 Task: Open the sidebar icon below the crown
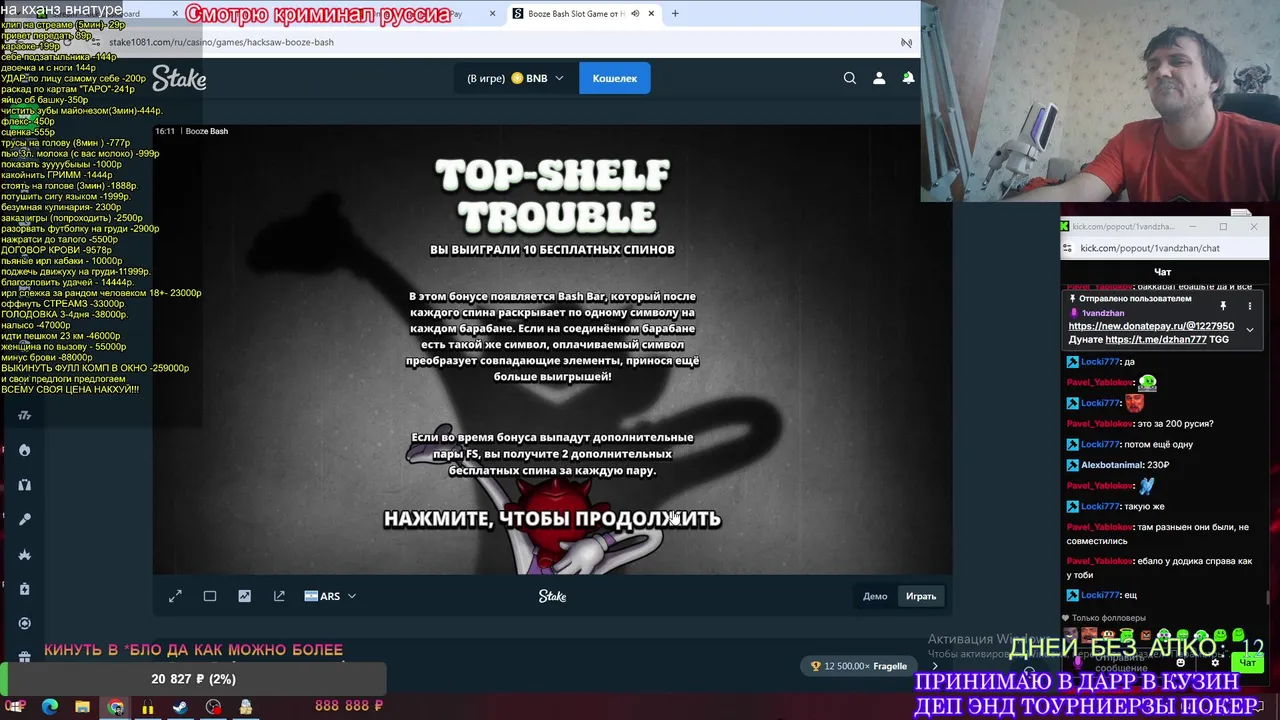point(25,589)
